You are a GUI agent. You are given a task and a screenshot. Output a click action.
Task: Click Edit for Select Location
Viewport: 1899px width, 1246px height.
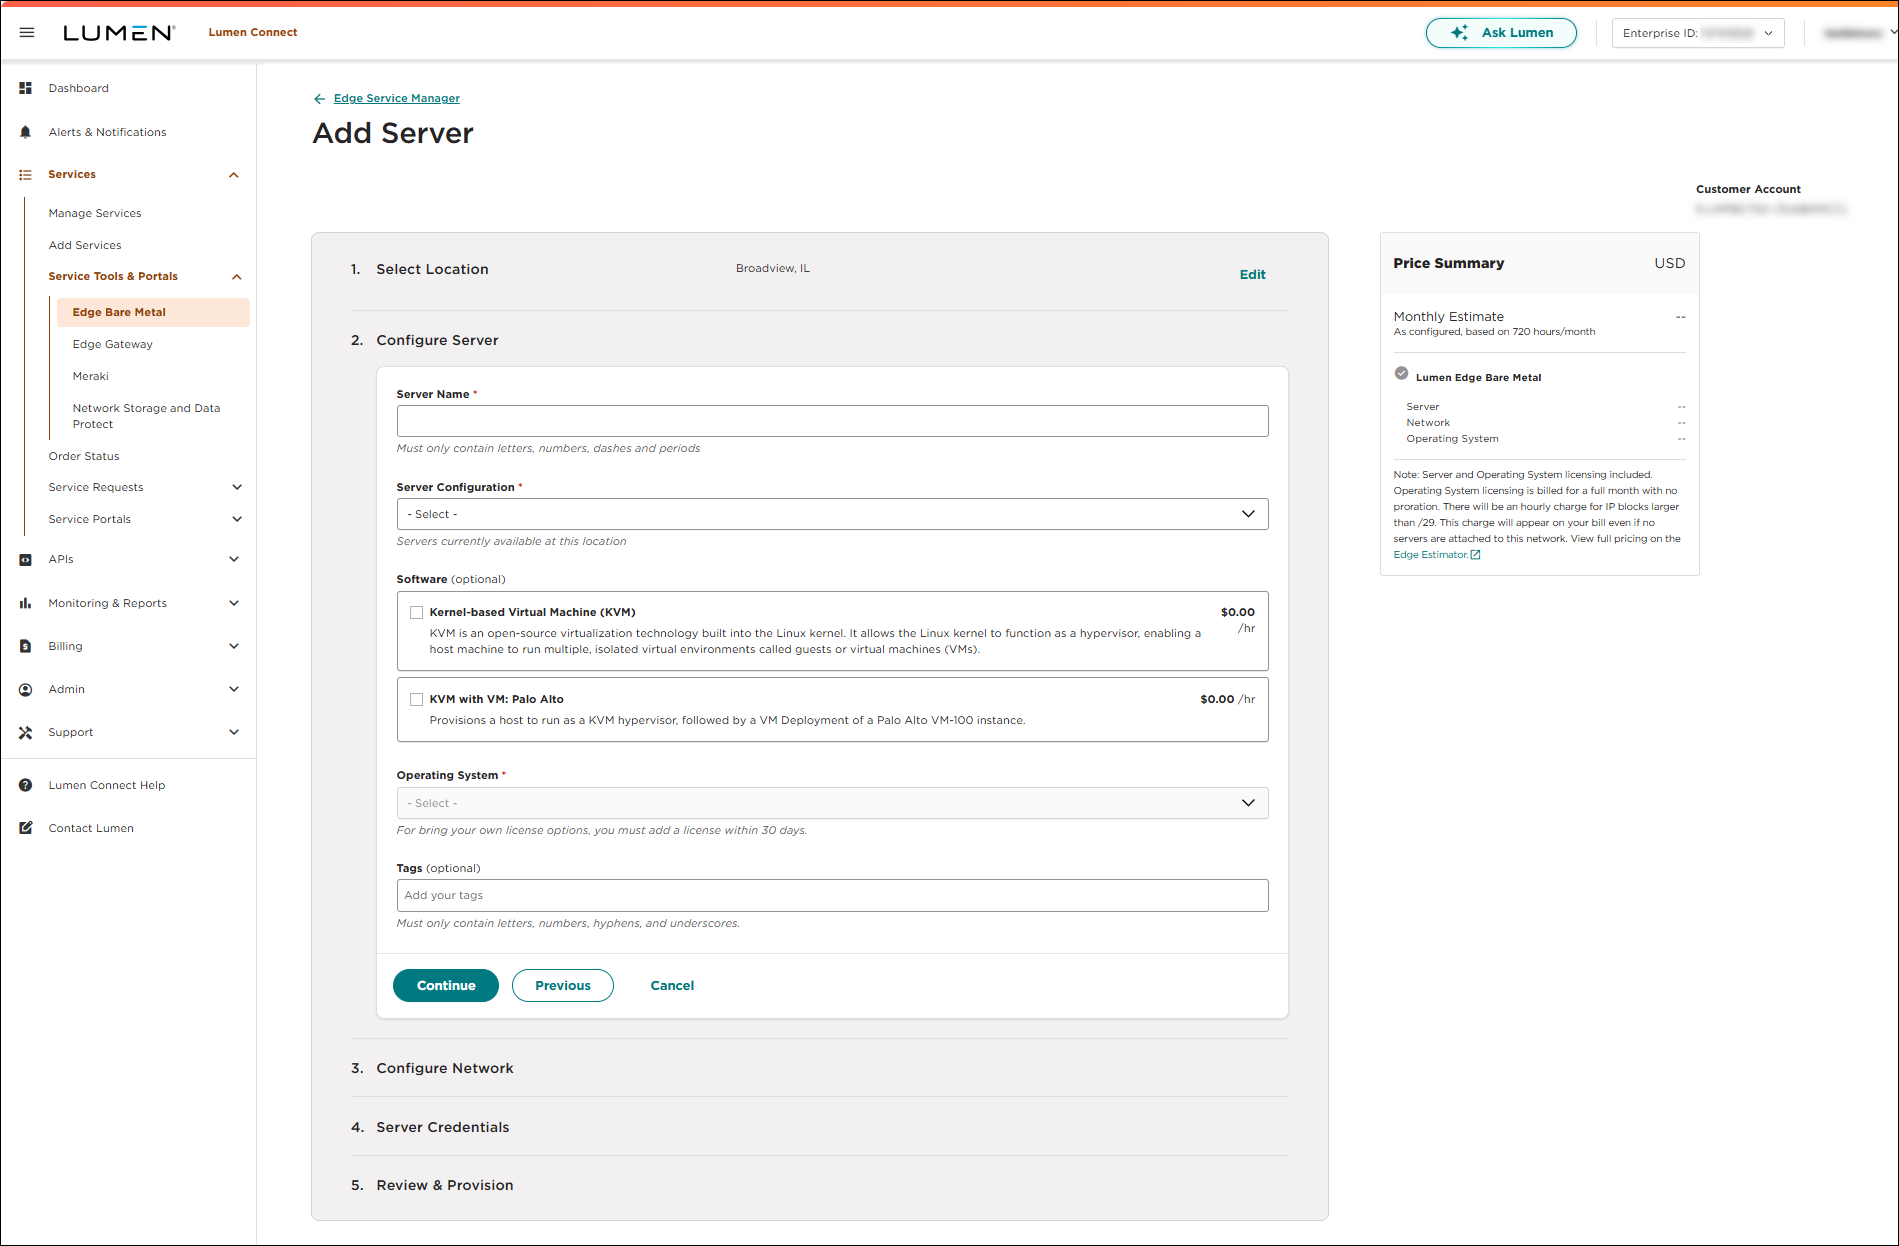[1253, 275]
